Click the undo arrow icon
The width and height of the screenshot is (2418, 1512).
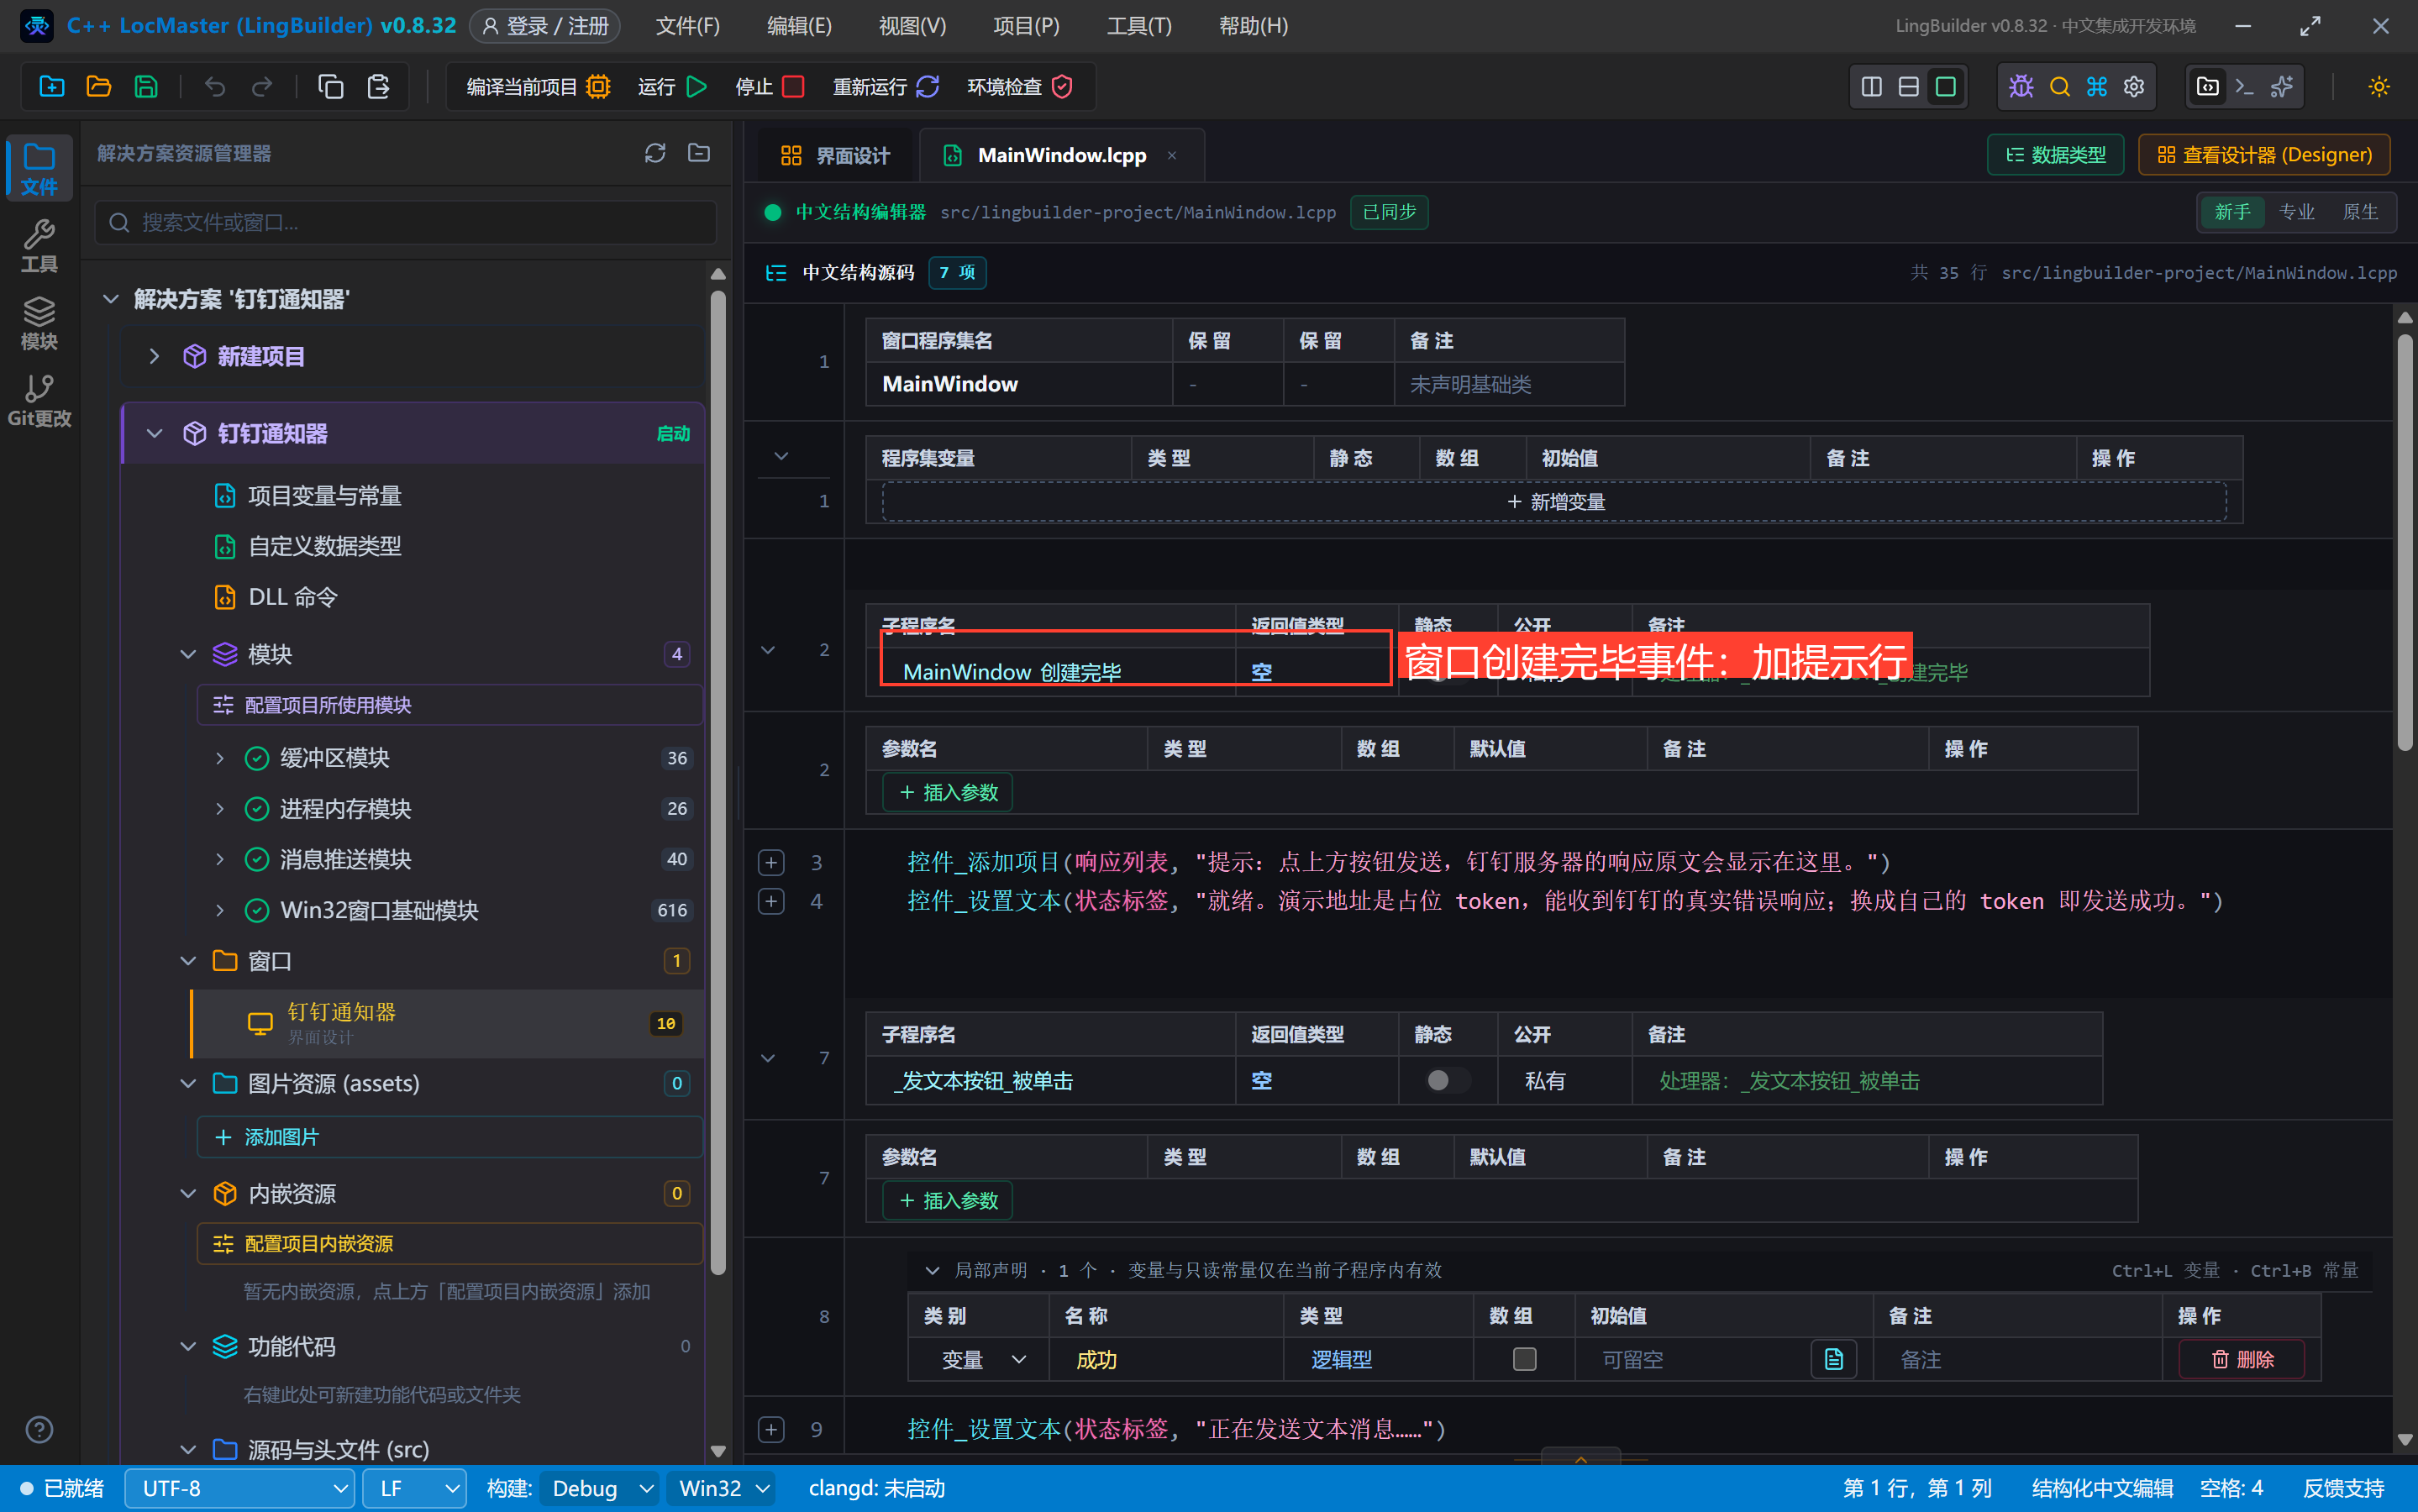(214, 87)
